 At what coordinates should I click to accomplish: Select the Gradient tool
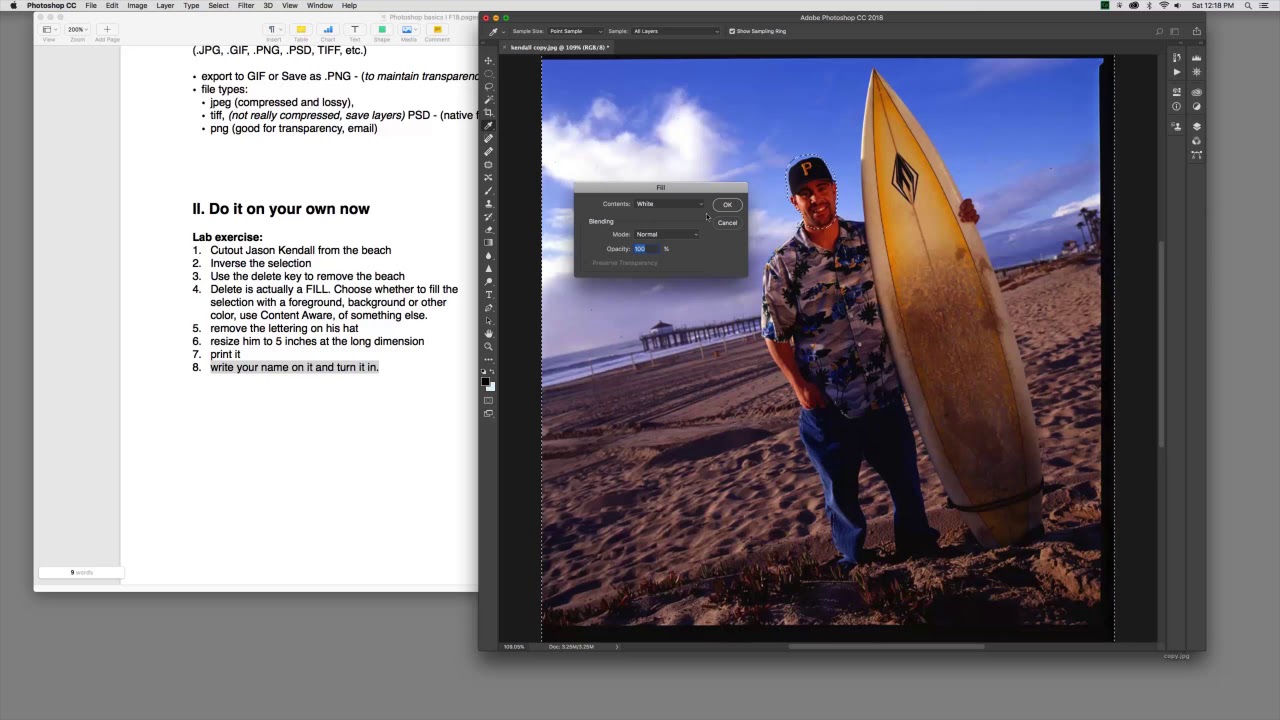coord(488,242)
